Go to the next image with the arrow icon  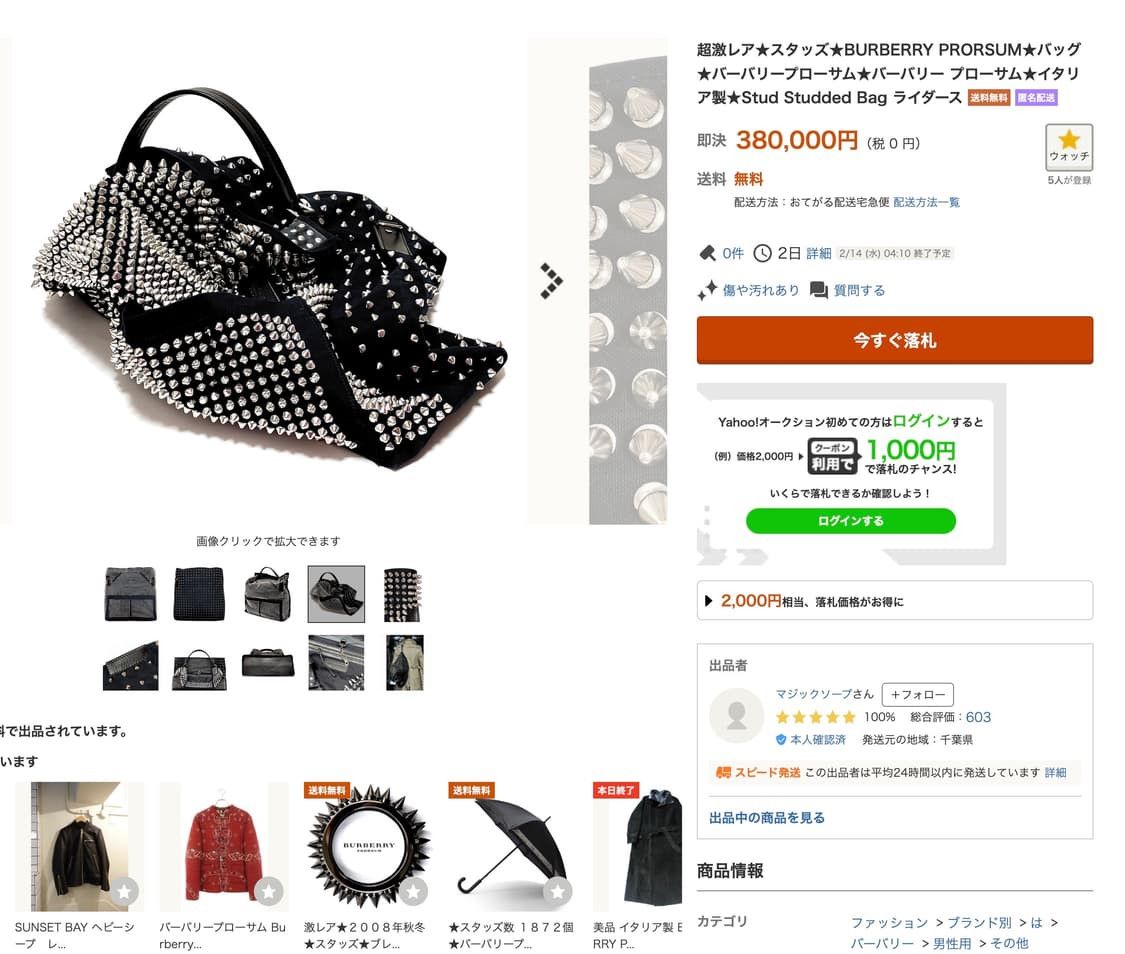point(551,280)
